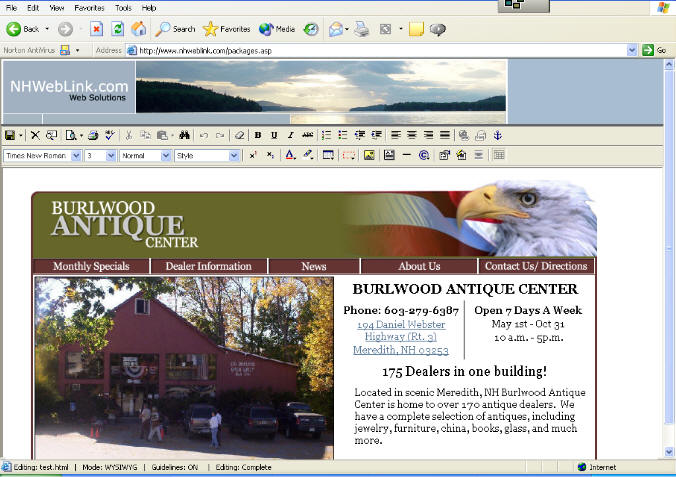Open the File menu
Screen dimensions: 676x477
[12, 8]
